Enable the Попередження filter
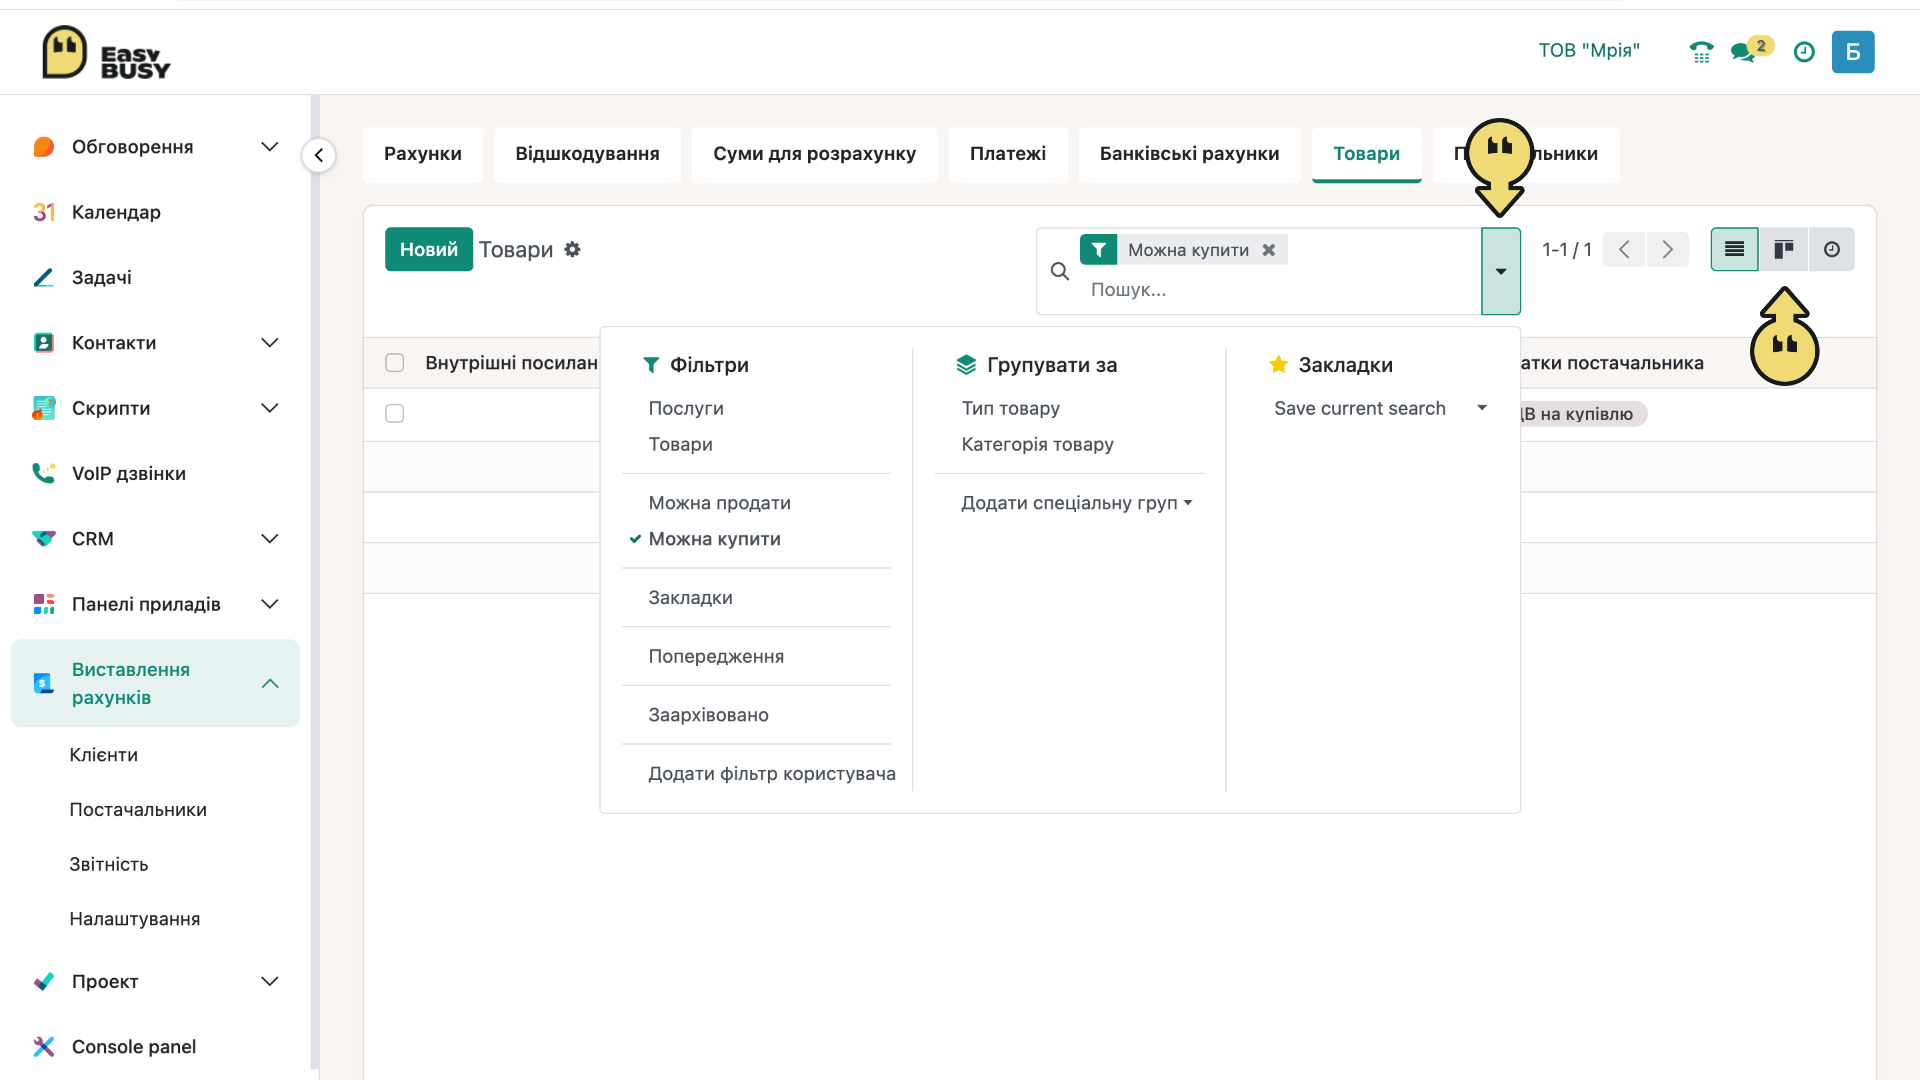1920x1080 pixels. [716, 656]
